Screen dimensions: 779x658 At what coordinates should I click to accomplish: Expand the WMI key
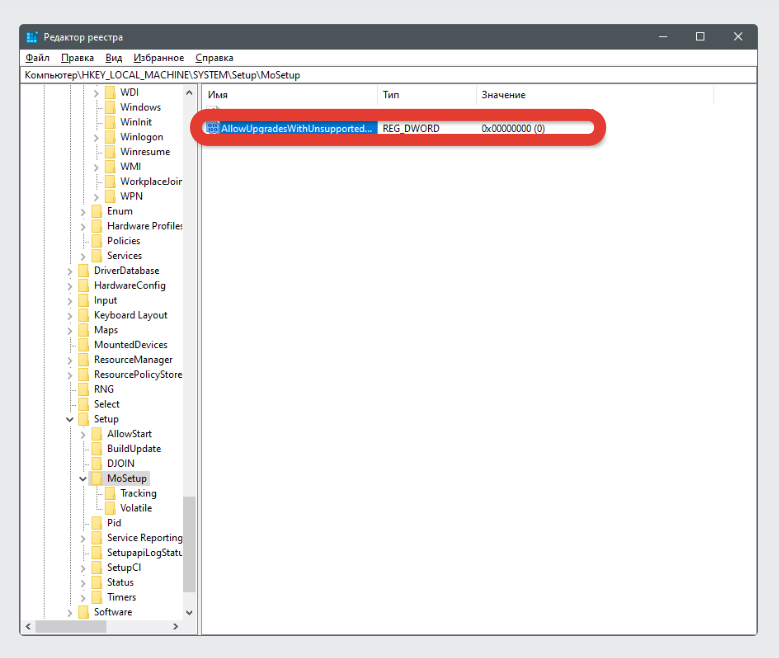pyautogui.click(x=96, y=167)
